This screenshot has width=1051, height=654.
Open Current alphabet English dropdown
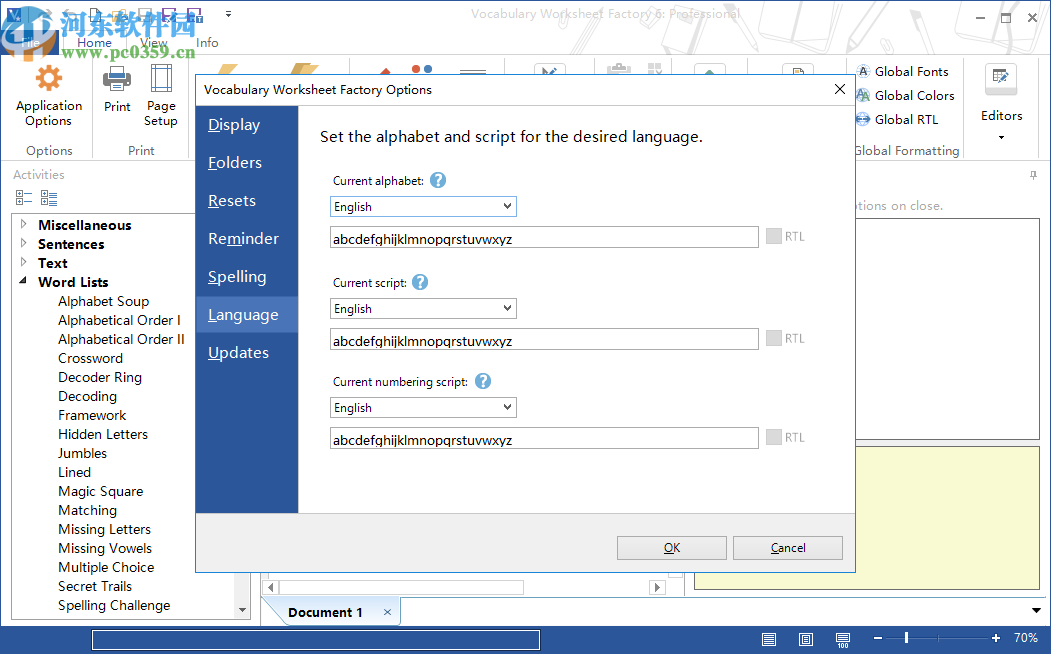[x=423, y=206]
